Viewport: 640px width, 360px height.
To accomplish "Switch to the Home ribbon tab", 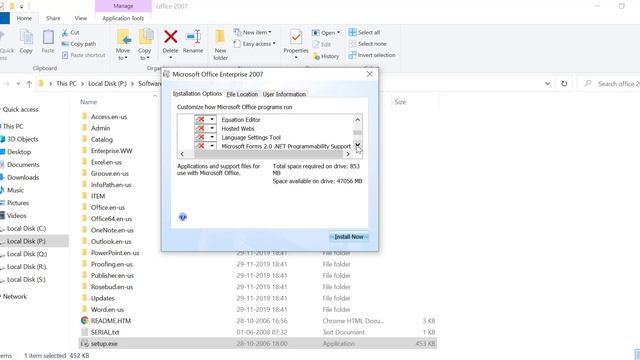I will [24, 18].
